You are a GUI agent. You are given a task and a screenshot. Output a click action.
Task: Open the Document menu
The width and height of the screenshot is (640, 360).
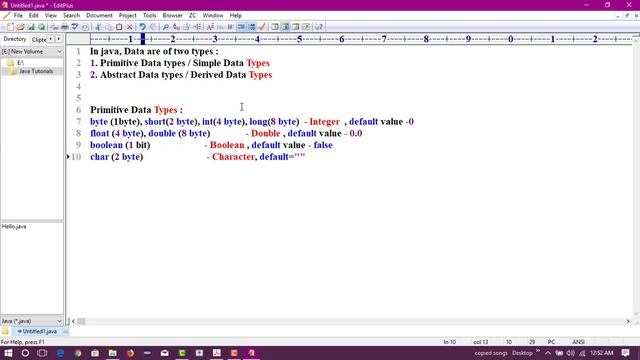(x=99, y=16)
